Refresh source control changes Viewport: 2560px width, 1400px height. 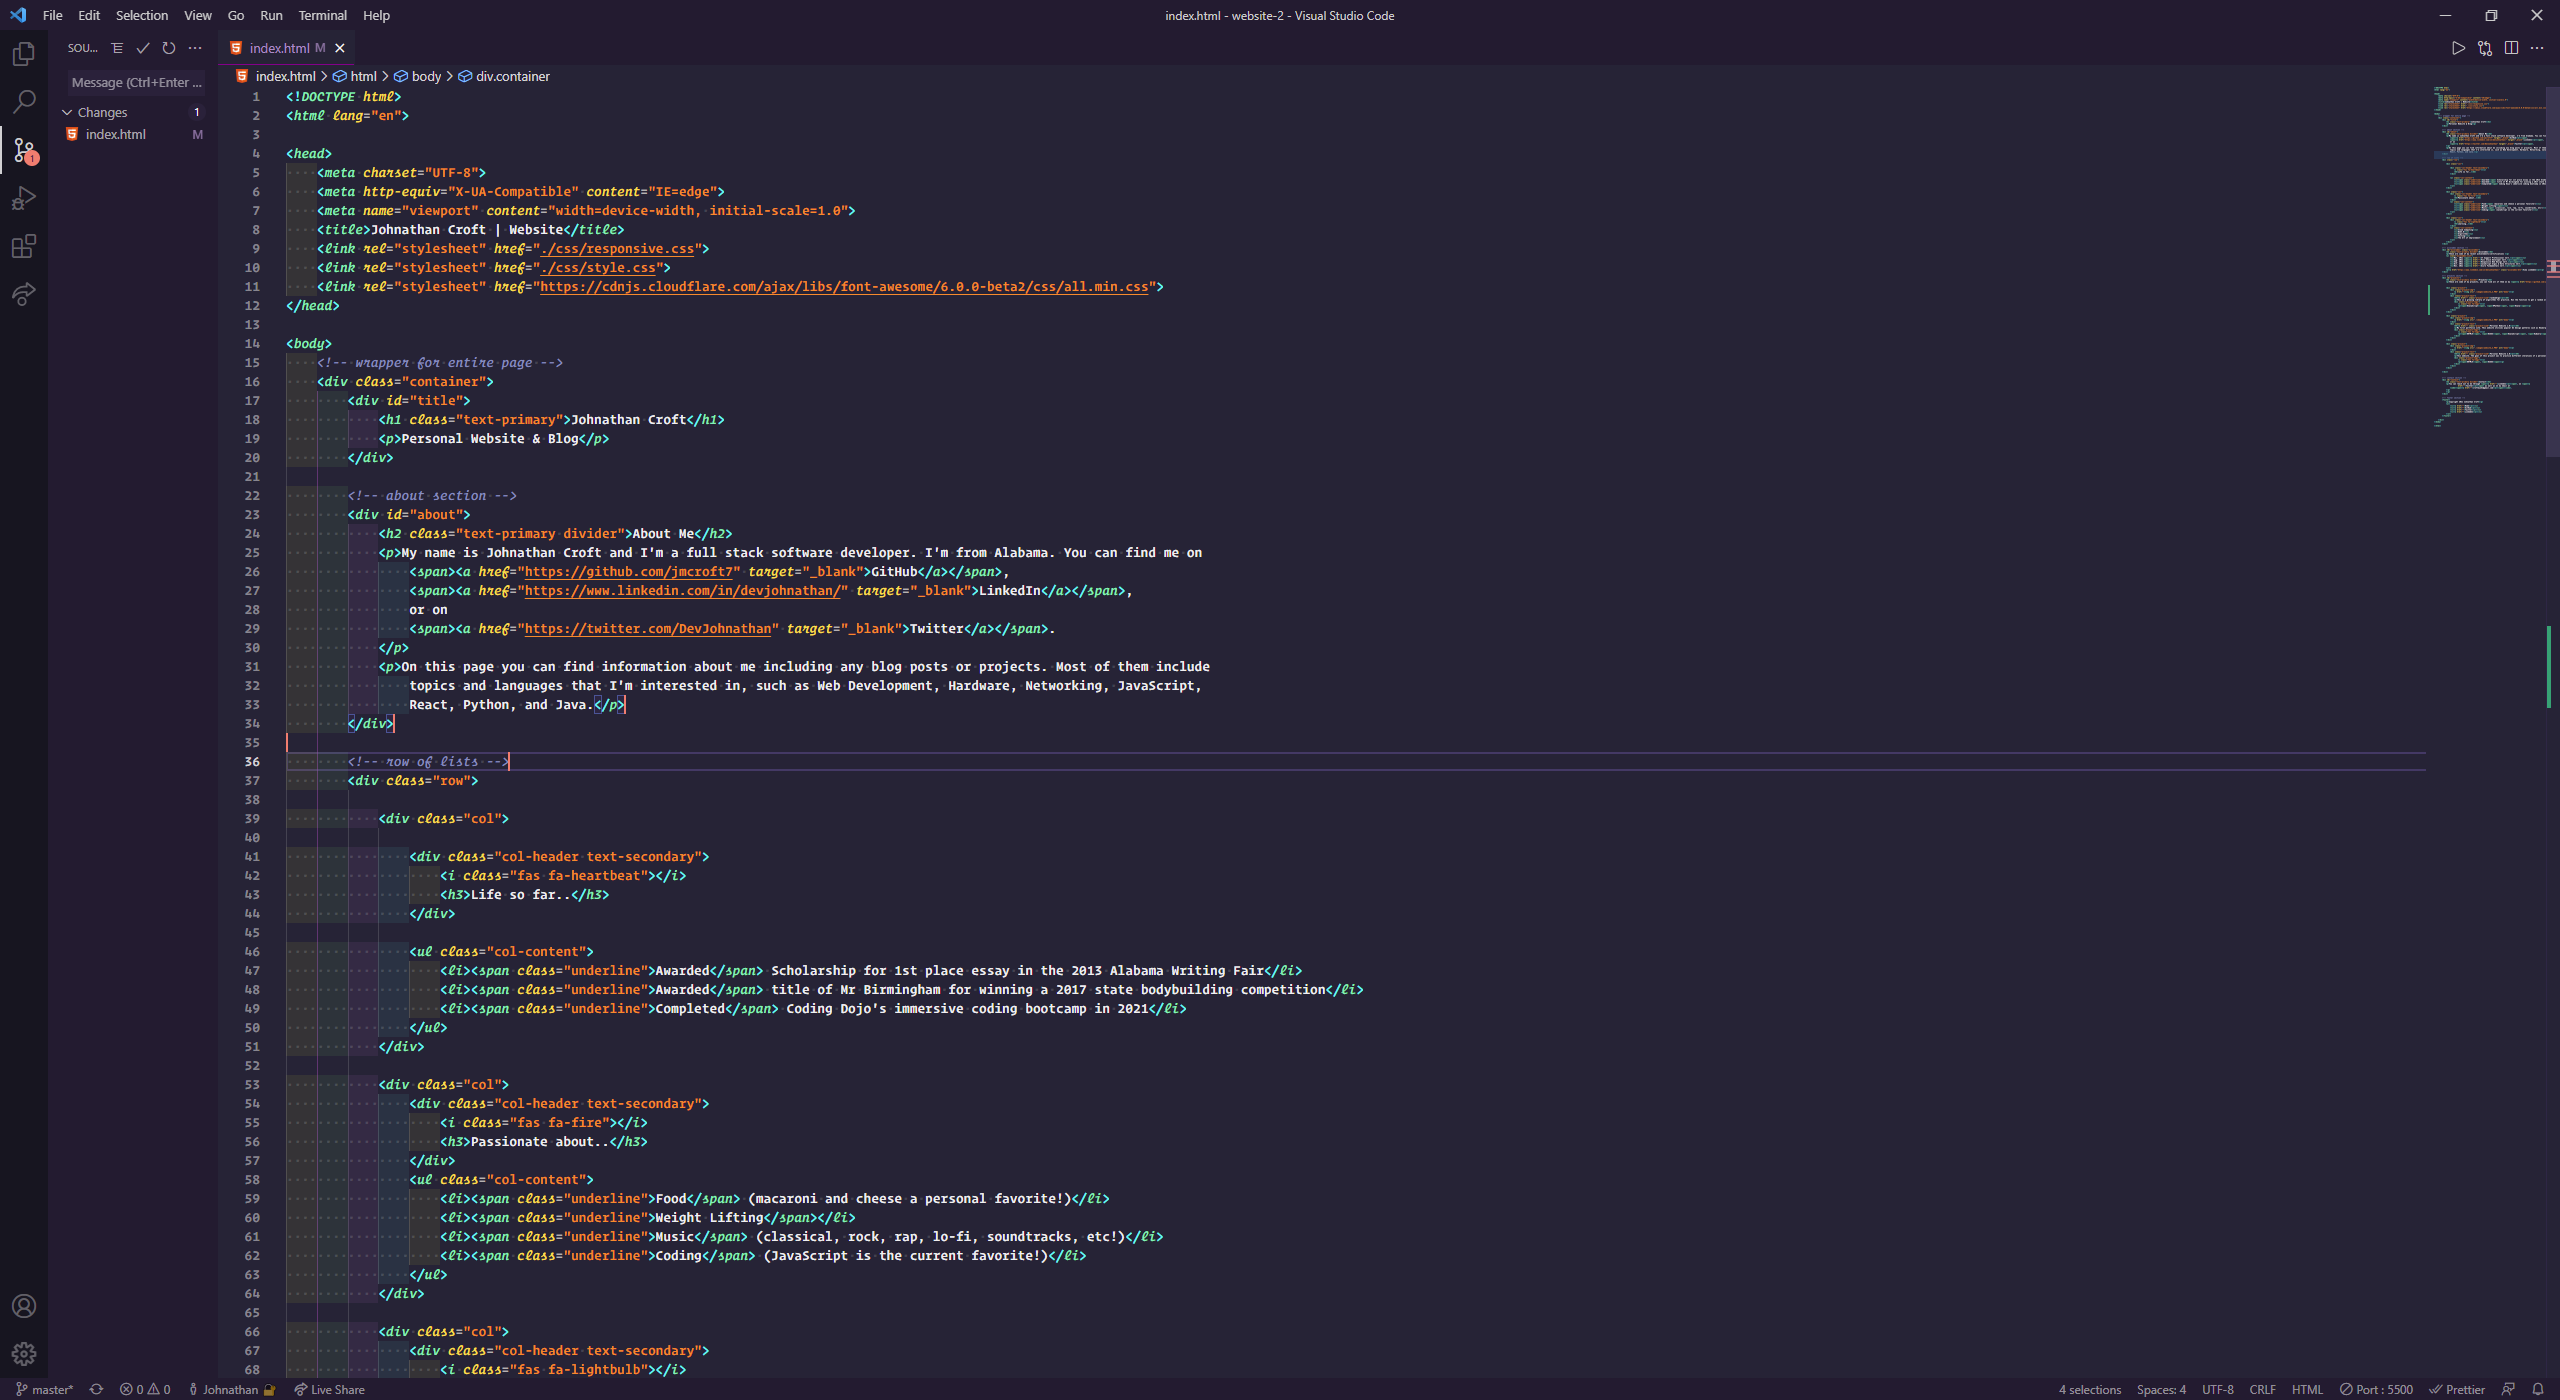click(169, 48)
